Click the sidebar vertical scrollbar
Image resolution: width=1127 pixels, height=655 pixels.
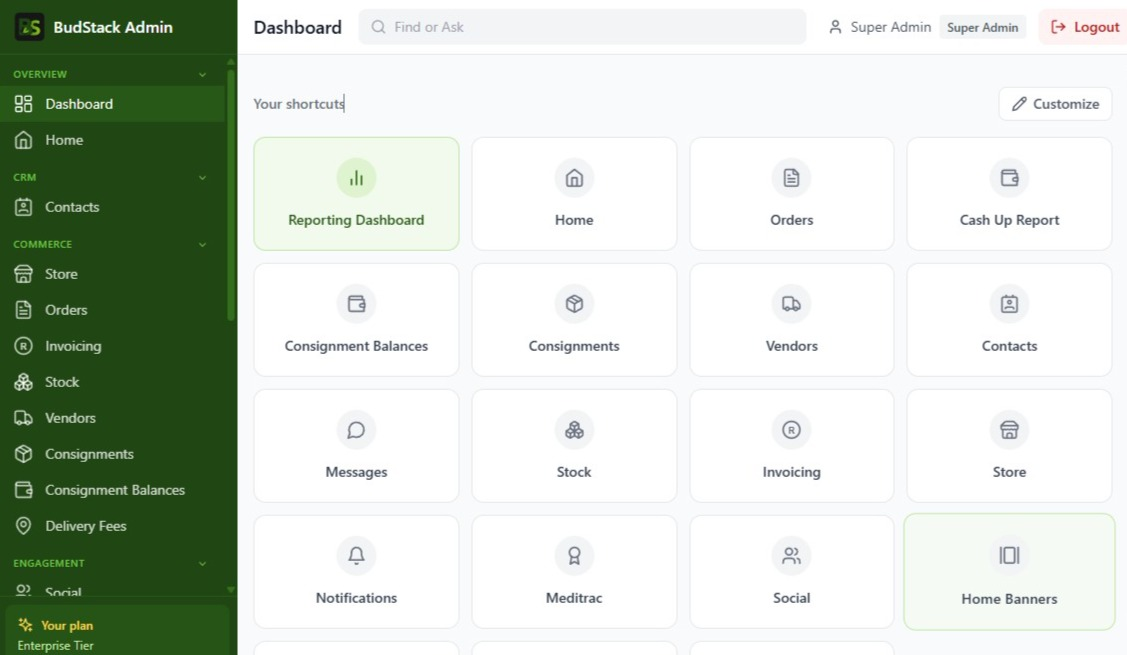point(231,194)
